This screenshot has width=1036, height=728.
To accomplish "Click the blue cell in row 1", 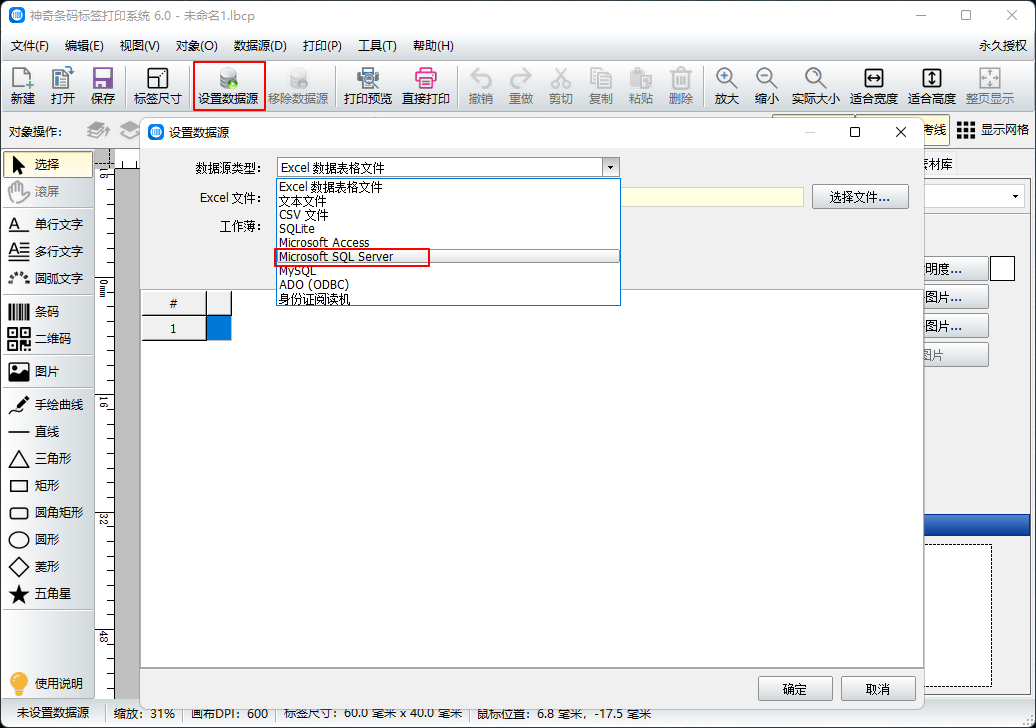I will pos(219,328).
